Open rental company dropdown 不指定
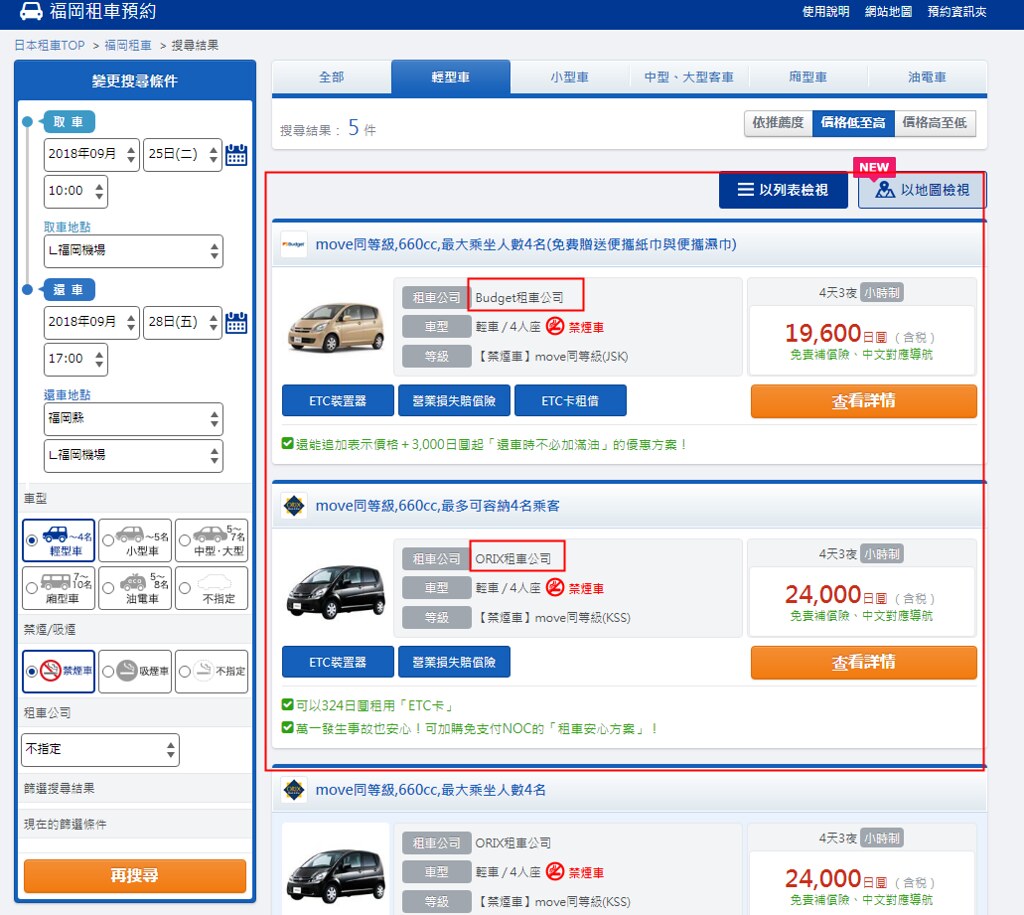Screen dimensions: 1024x915 pyautogui.click(x=100, y=750)
